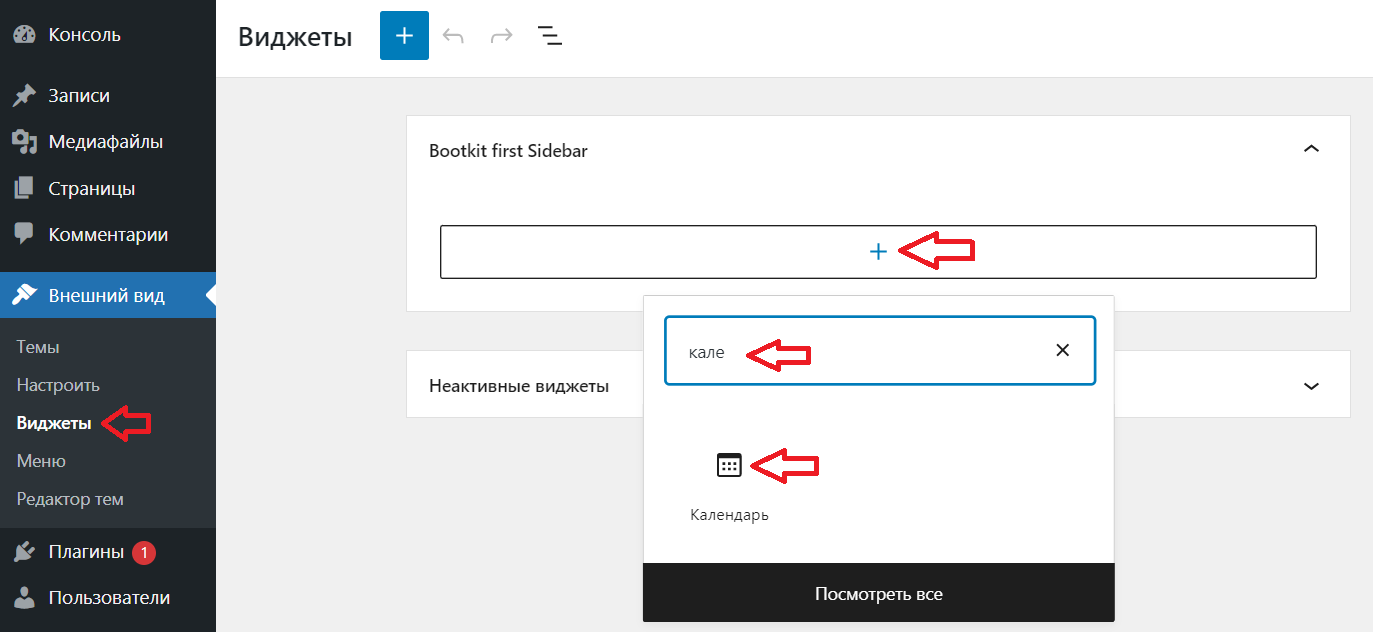Open the Темы submenu link
The height and width of the screenshot is (632, 1373).
click(38, 347)
